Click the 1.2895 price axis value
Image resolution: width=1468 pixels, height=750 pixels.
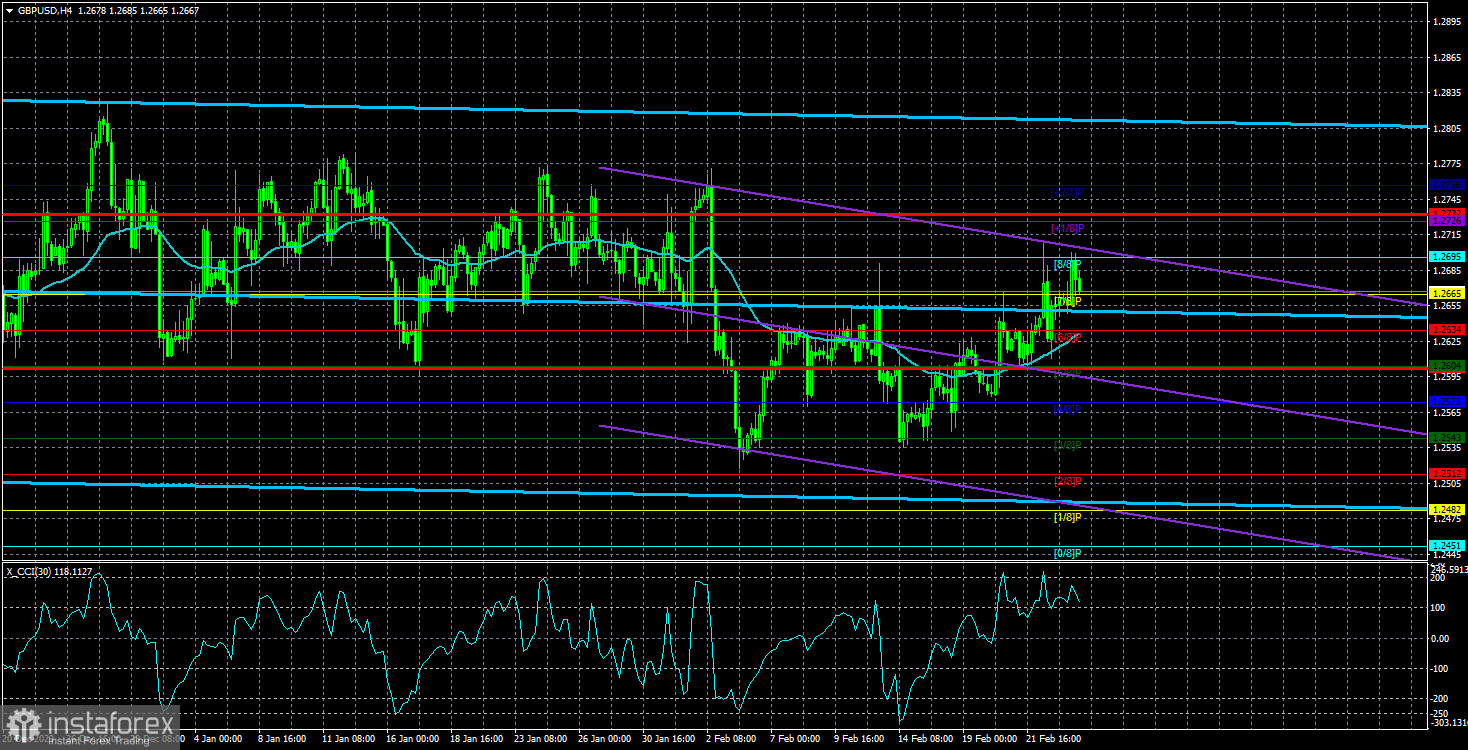[1447, 21]
